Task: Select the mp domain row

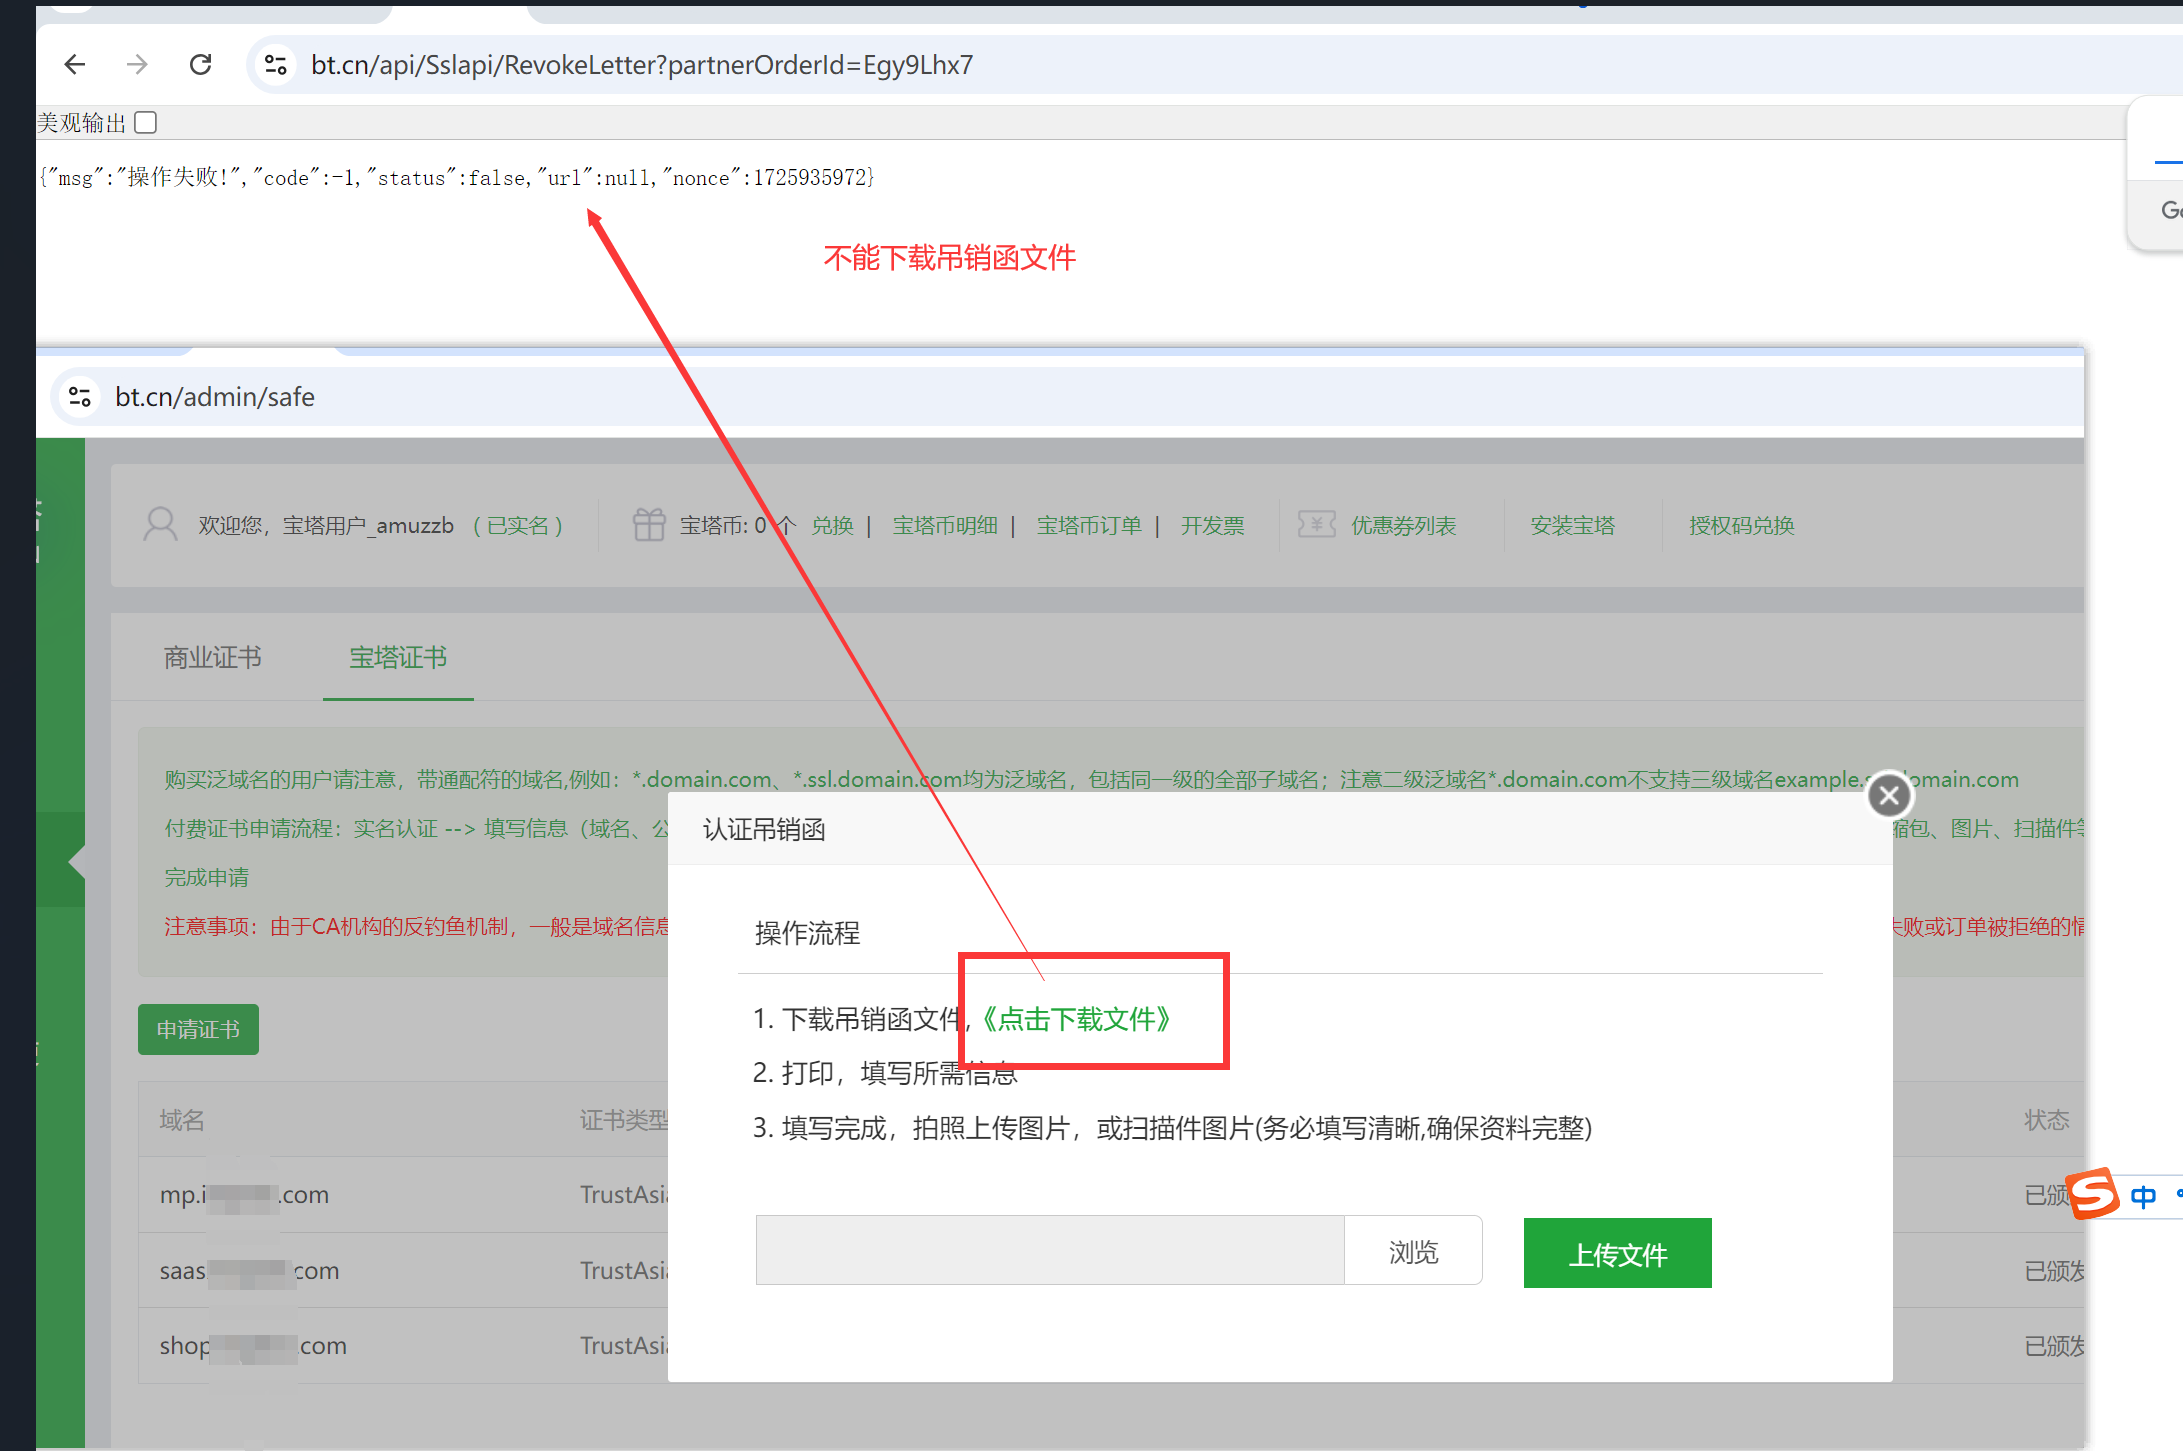Action: (x=1111, y=1194)
